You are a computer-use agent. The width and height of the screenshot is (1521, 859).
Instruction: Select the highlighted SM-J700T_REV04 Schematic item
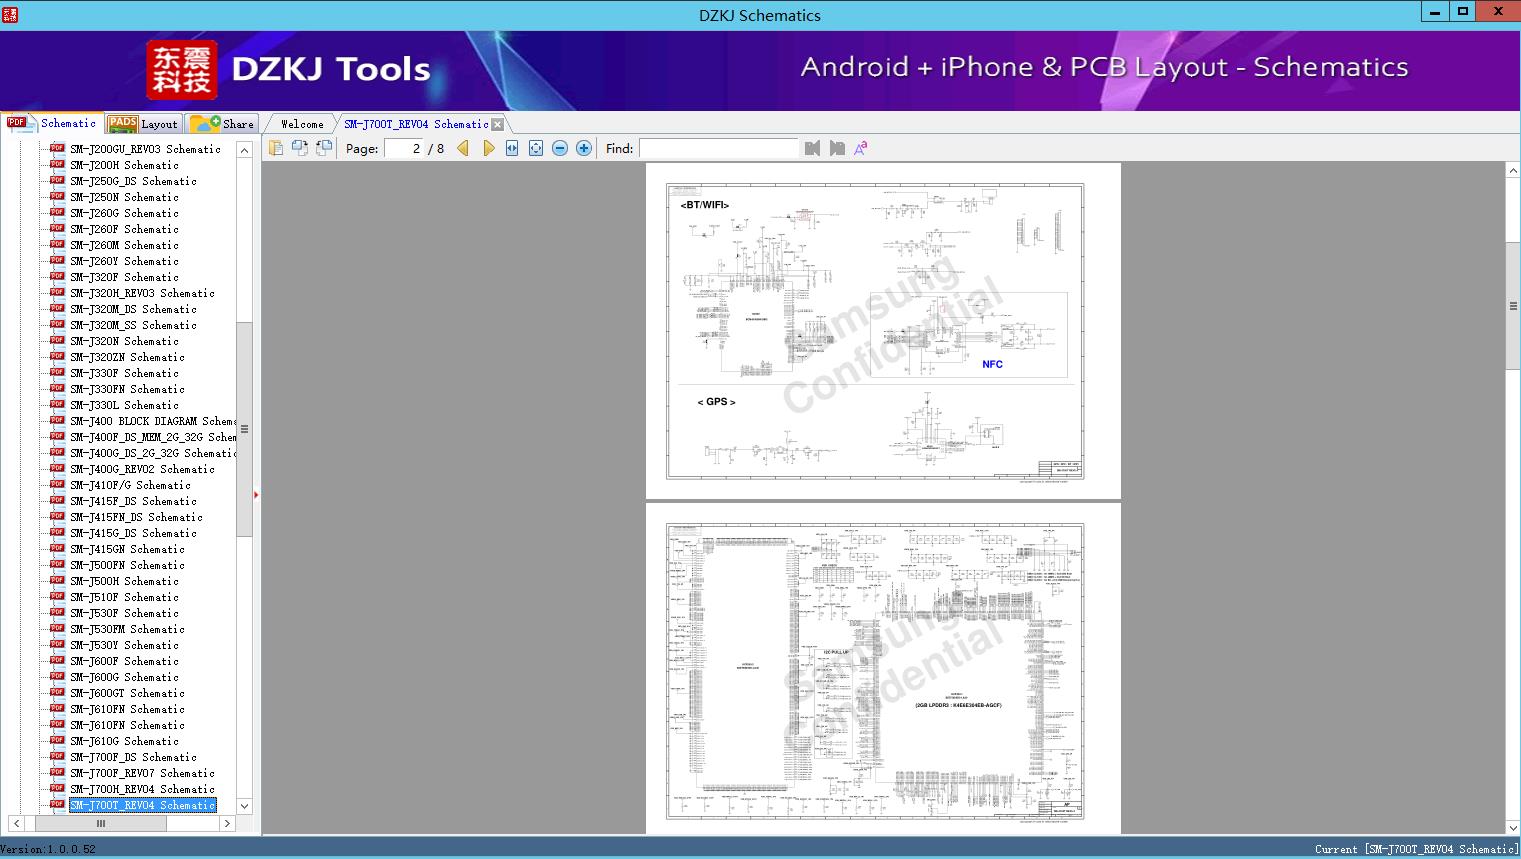142,805
